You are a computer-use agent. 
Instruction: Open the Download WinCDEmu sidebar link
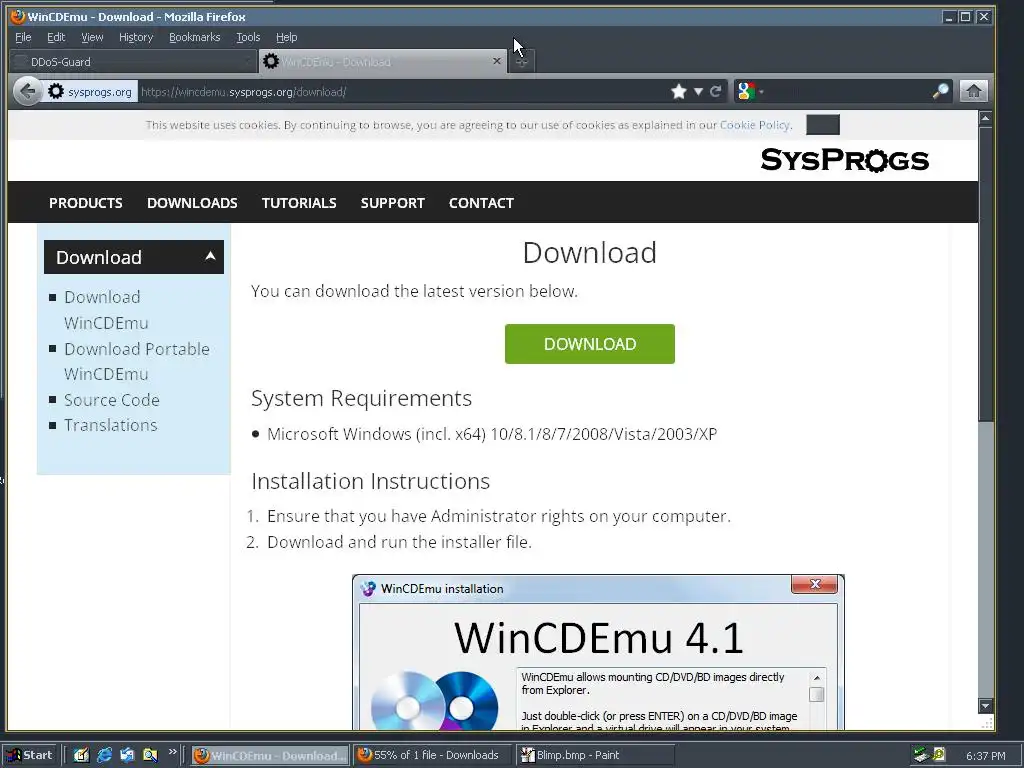106,310
